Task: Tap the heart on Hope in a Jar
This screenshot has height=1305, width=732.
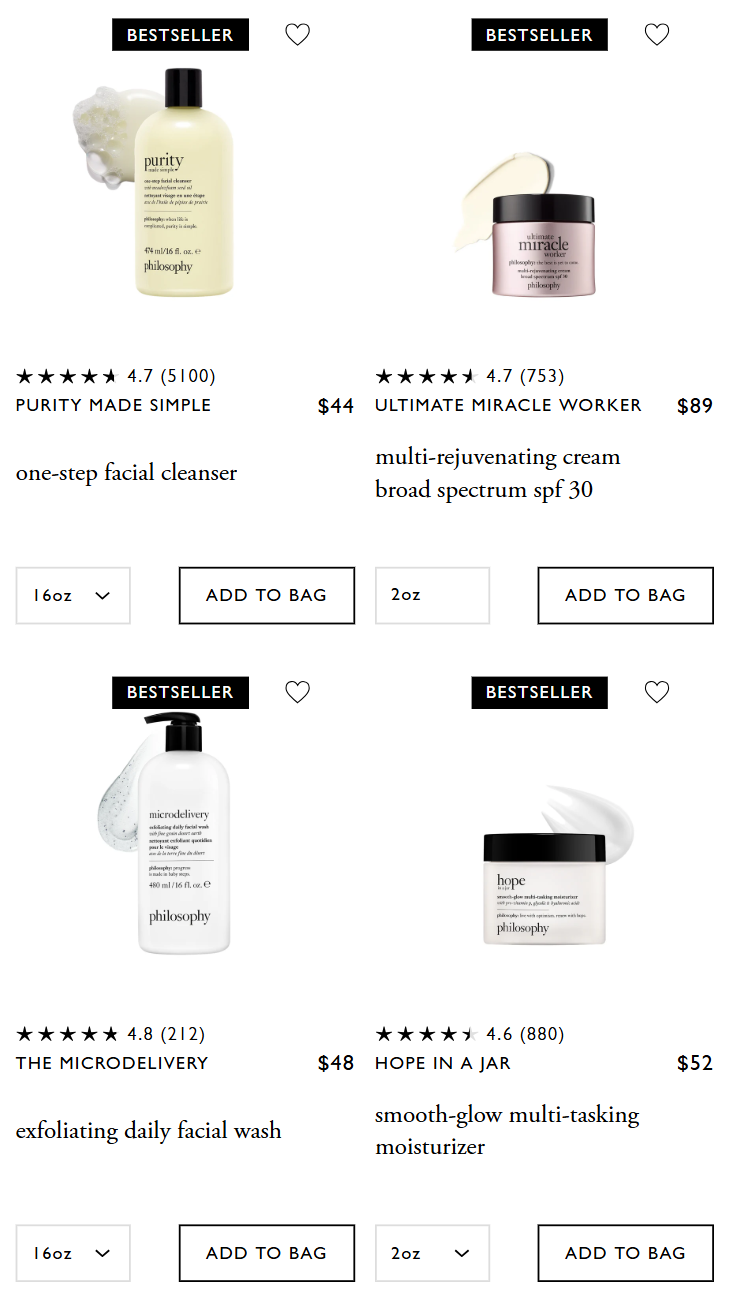Action: pos(656,692)
